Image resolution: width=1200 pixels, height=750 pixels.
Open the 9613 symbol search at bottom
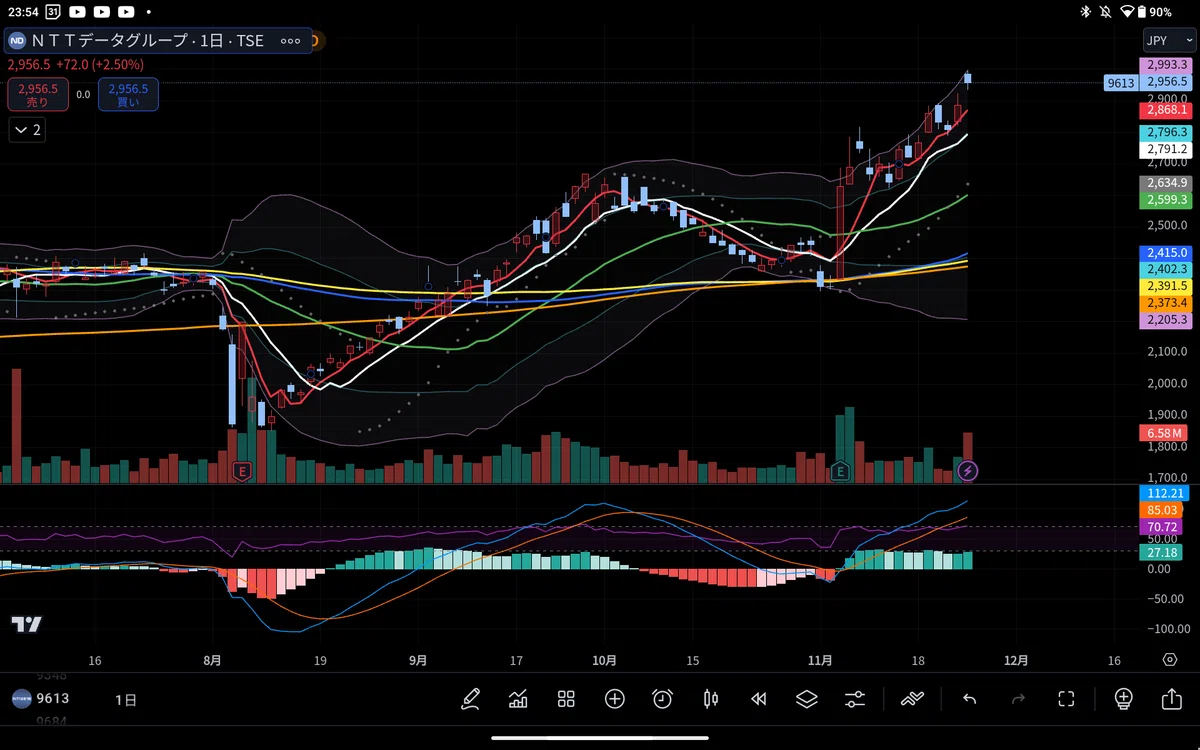(52, 699)
